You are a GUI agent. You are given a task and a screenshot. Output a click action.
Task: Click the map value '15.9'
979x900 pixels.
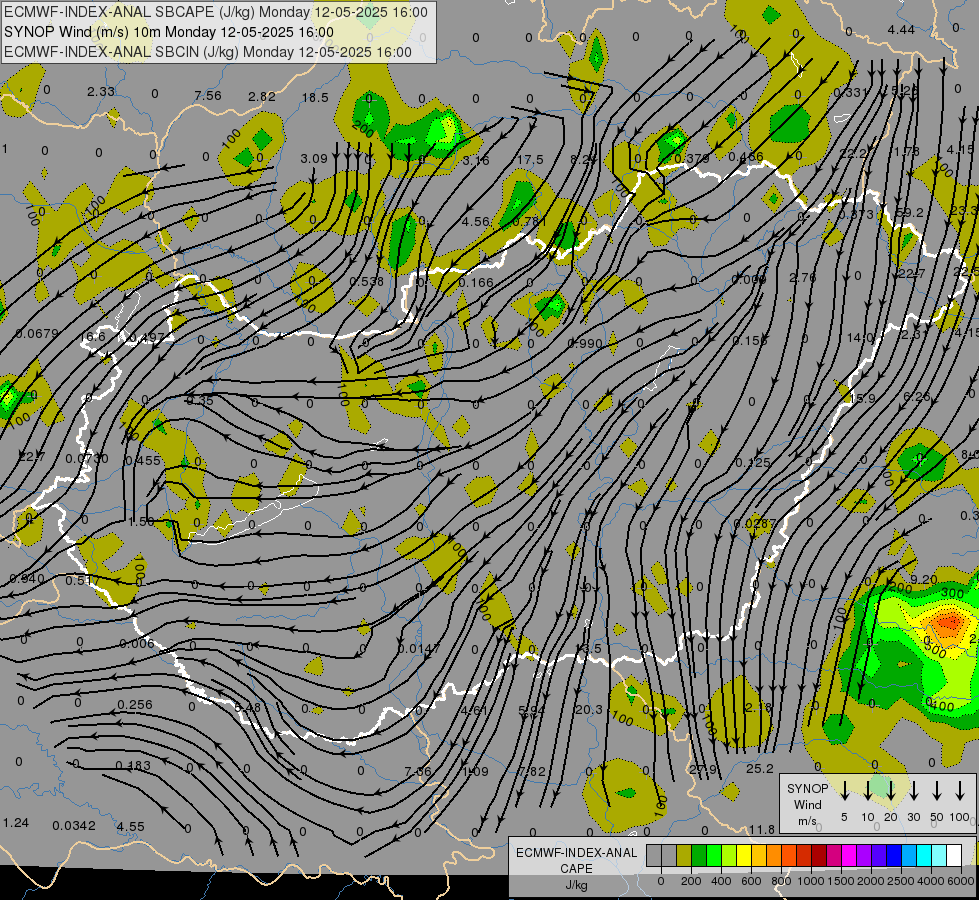tap(862, 398)
